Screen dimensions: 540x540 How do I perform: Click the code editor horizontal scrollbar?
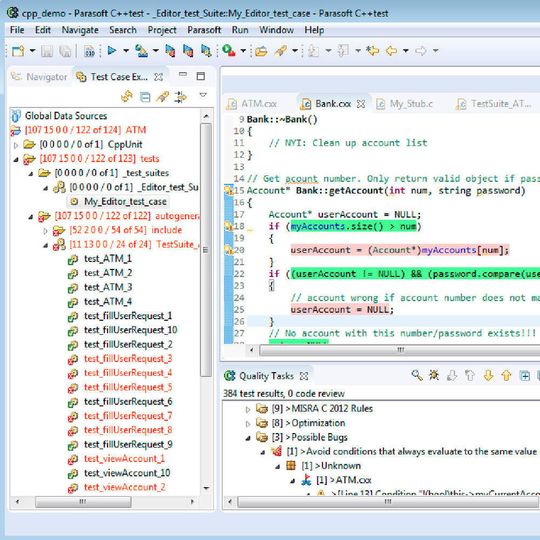(399, 351)
